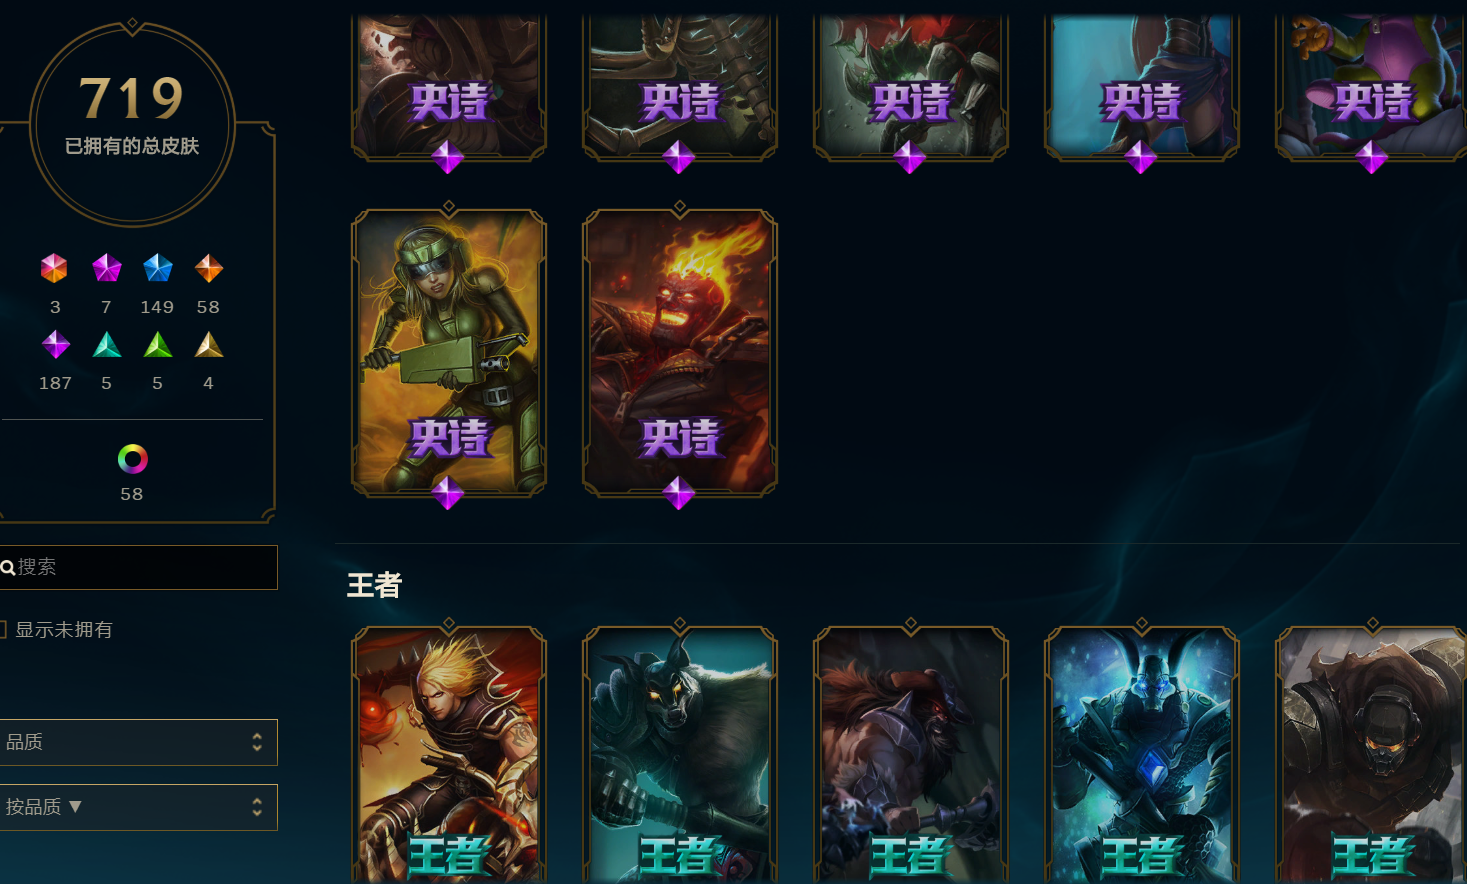The width and height of the screenshot is (1467, 884).
Task: Click the 719 total skins counter
Action: tap(132, 98)
